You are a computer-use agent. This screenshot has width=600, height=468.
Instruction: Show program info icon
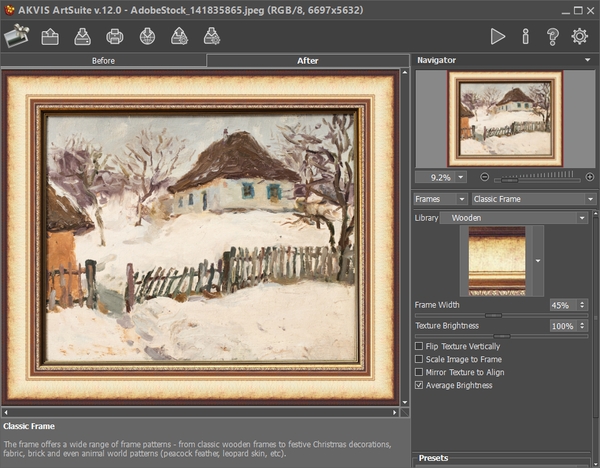pos(526,37)
